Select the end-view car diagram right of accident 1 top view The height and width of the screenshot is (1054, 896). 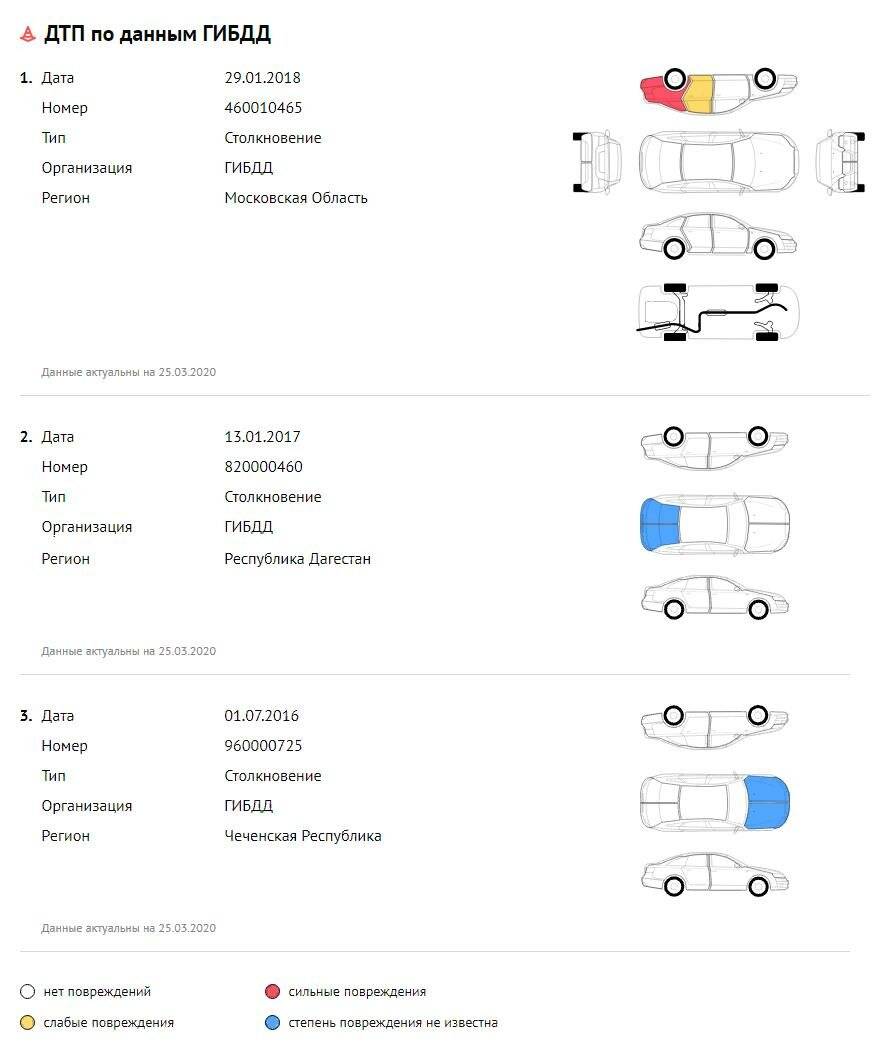click(840, 160)
